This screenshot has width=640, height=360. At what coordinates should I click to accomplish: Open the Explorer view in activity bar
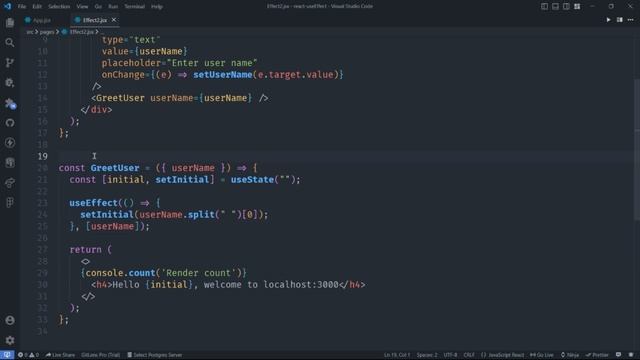coord(10,22)
